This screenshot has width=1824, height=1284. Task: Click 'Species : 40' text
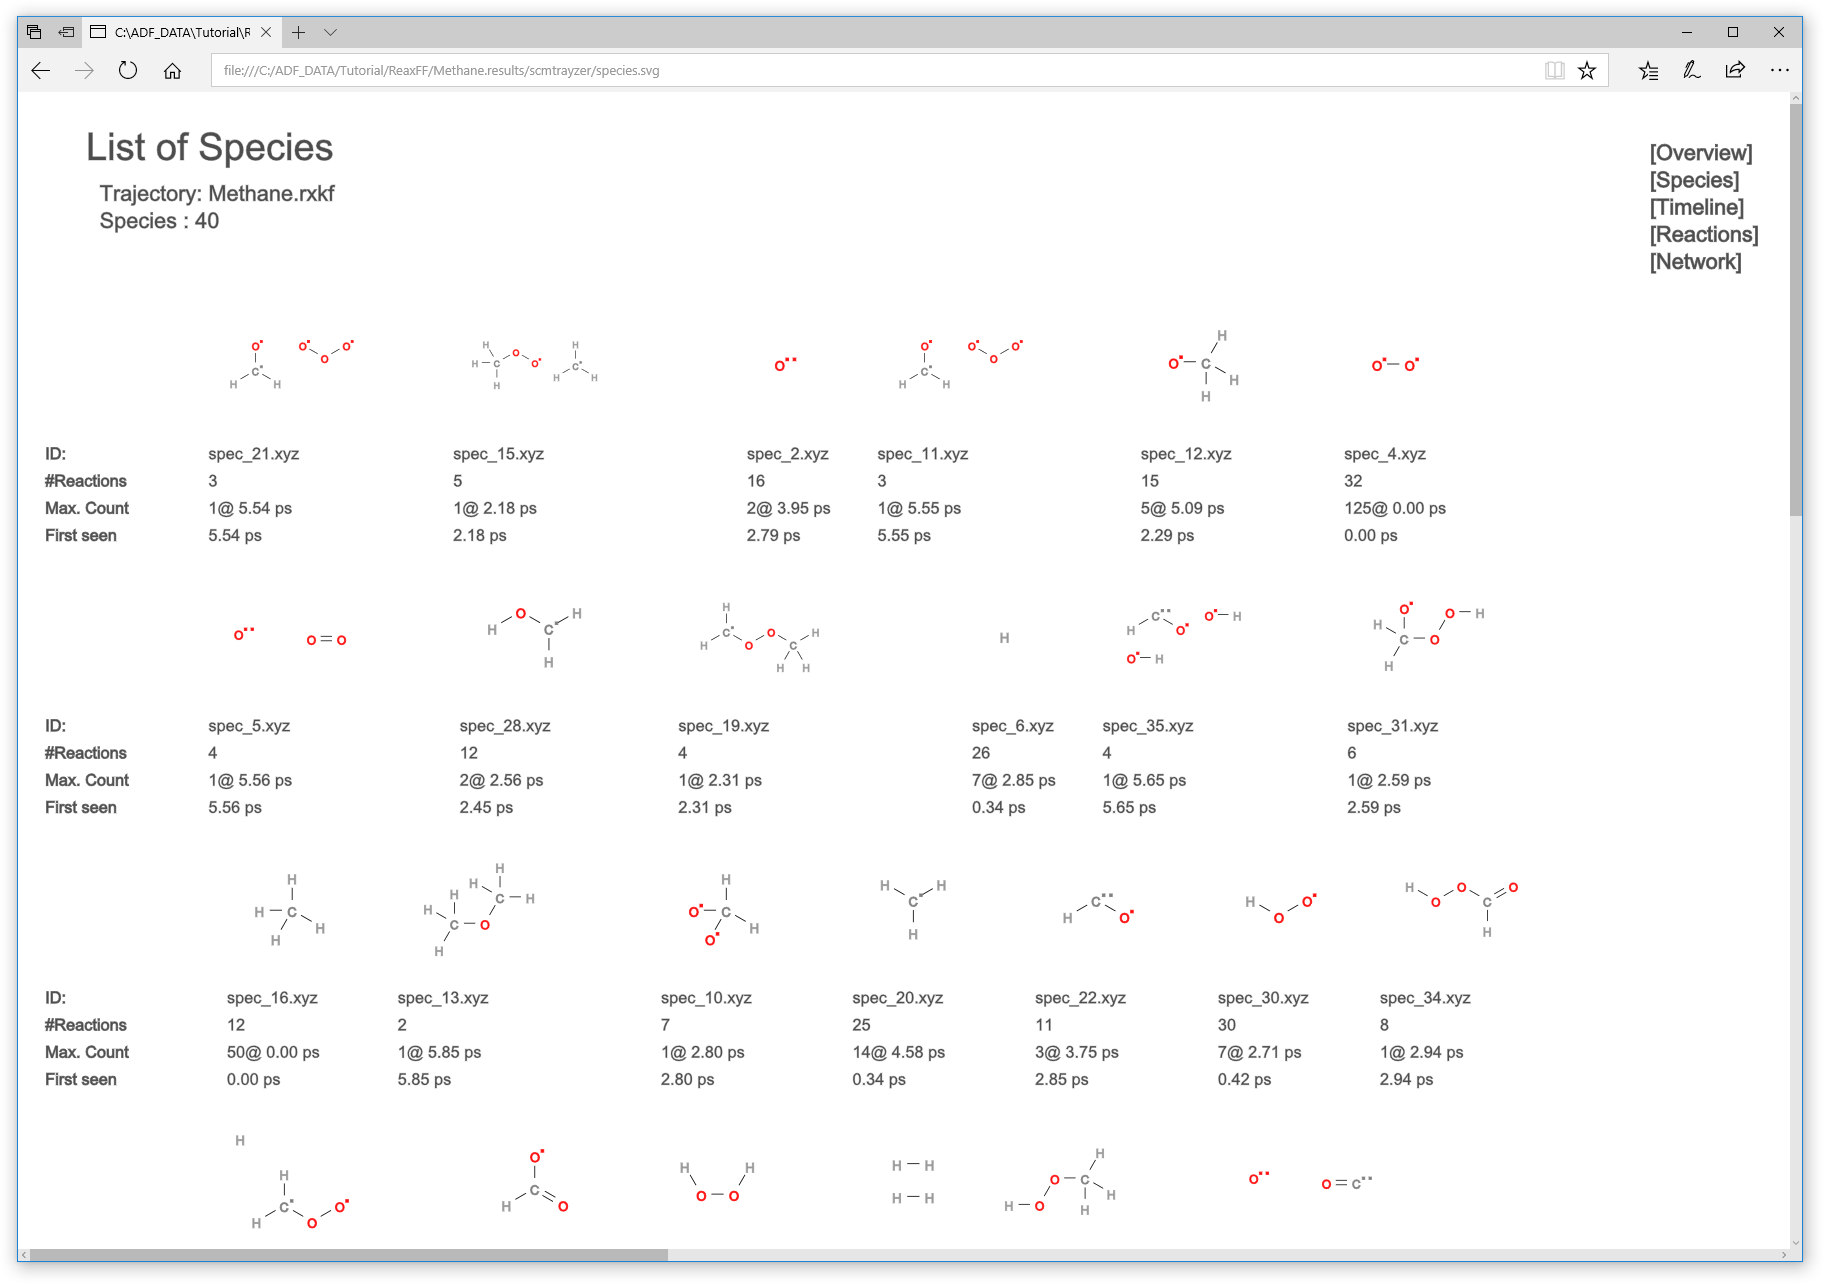(x=159, y=221)
